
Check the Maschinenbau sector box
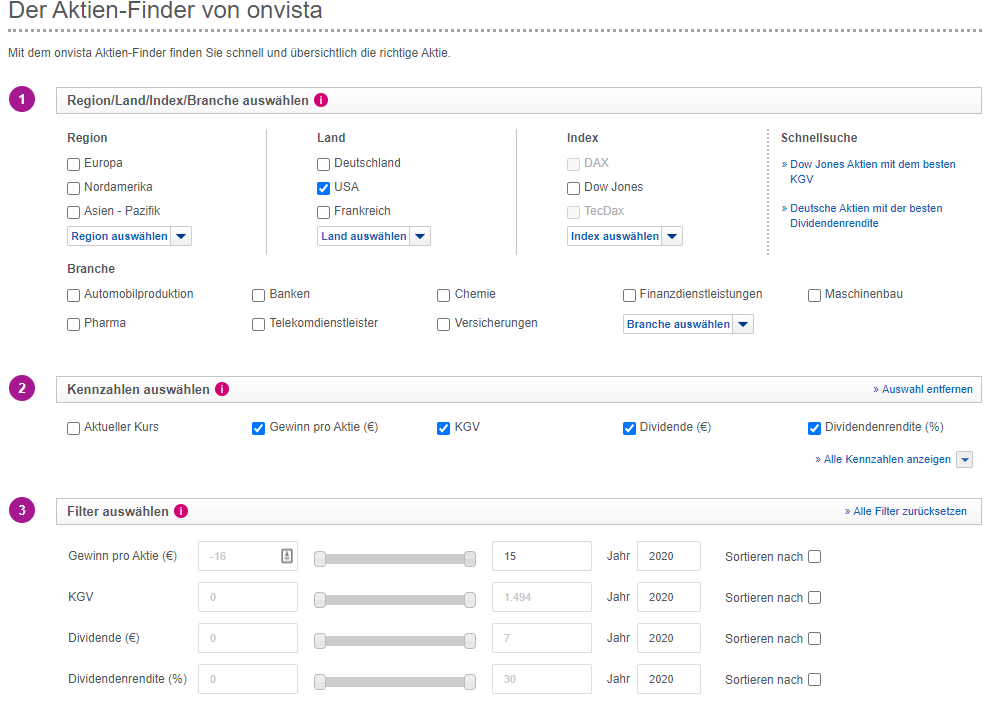coord(814,295)
